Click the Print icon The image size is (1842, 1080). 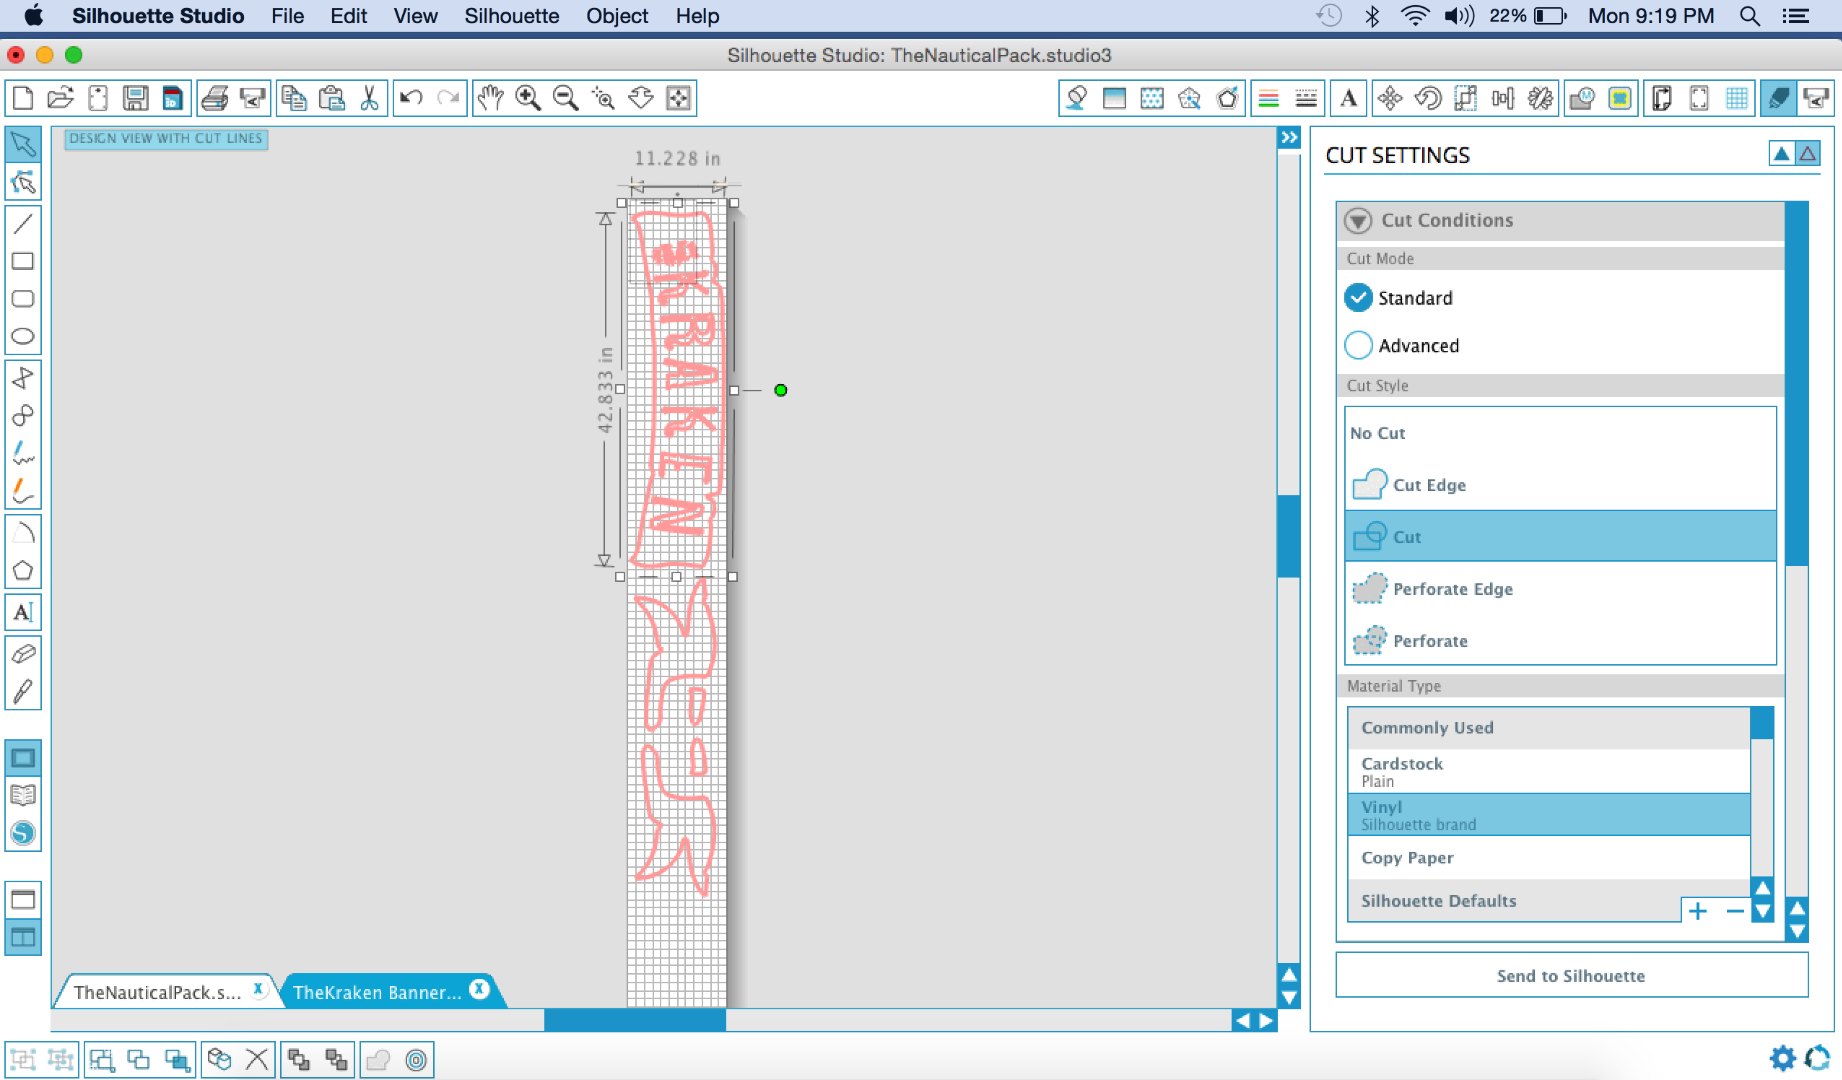point(215,98)
